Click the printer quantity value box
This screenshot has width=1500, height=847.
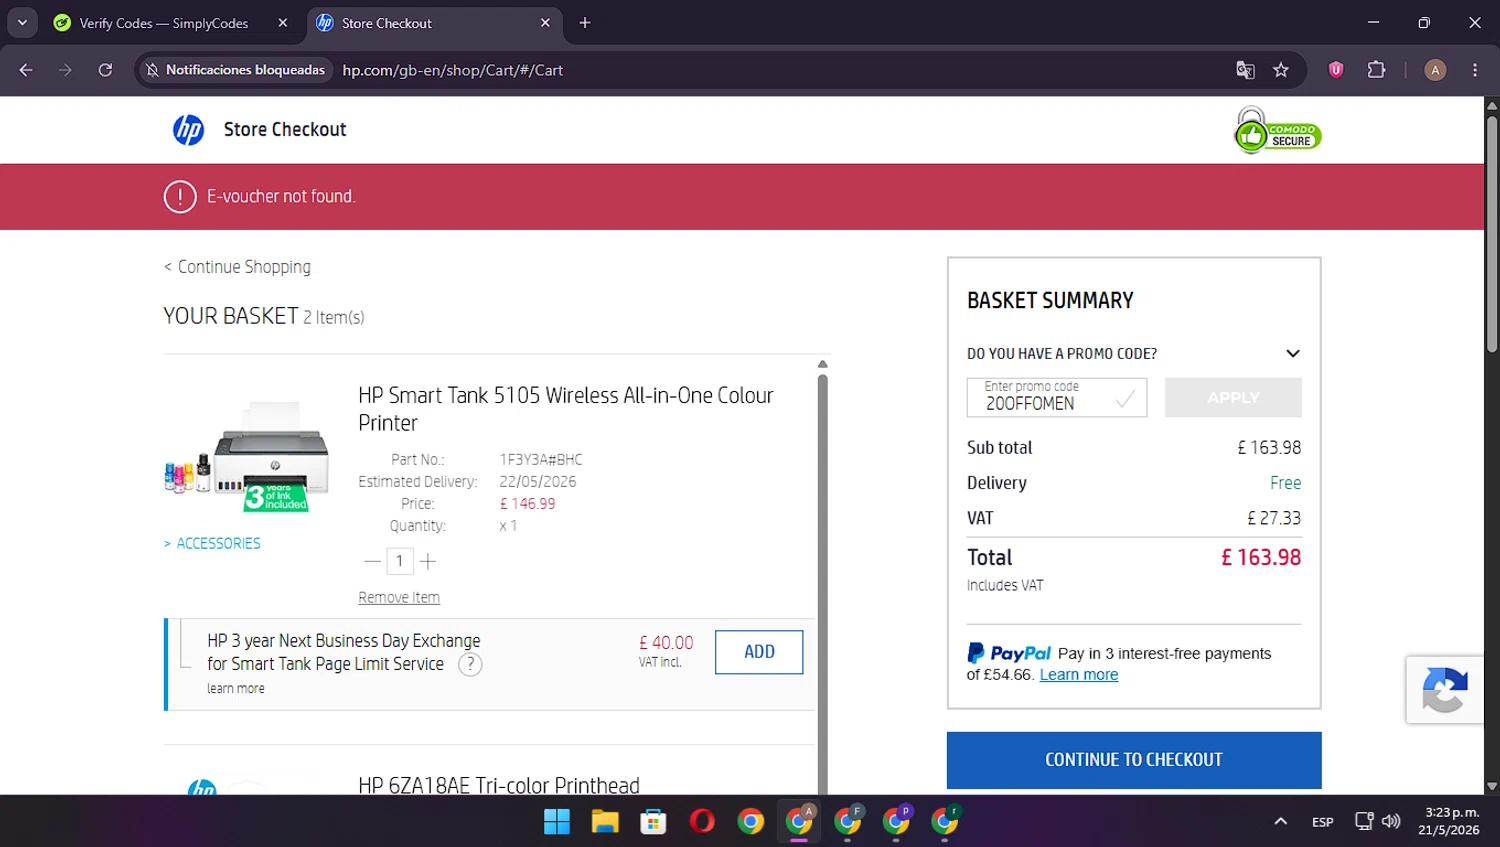point(400,561)
